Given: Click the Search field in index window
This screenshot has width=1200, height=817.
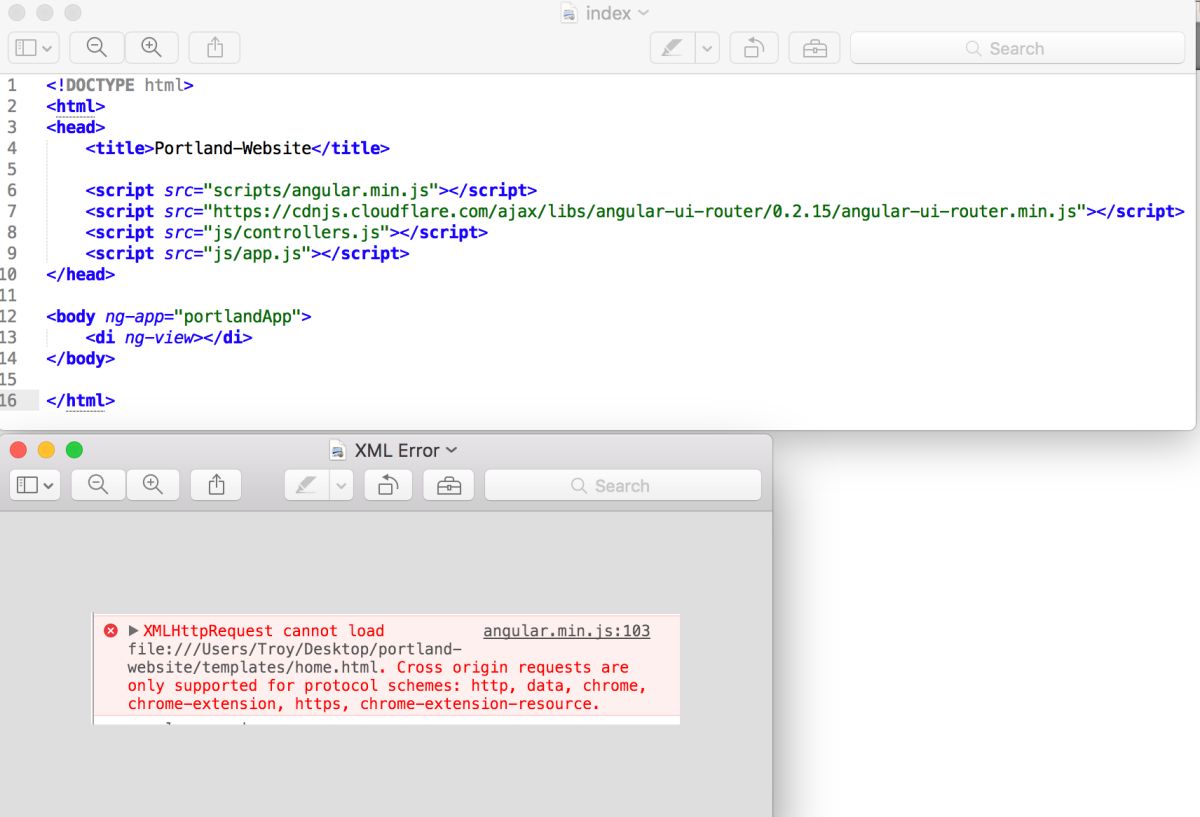Looking at the screenshot, I should 1017,48.
